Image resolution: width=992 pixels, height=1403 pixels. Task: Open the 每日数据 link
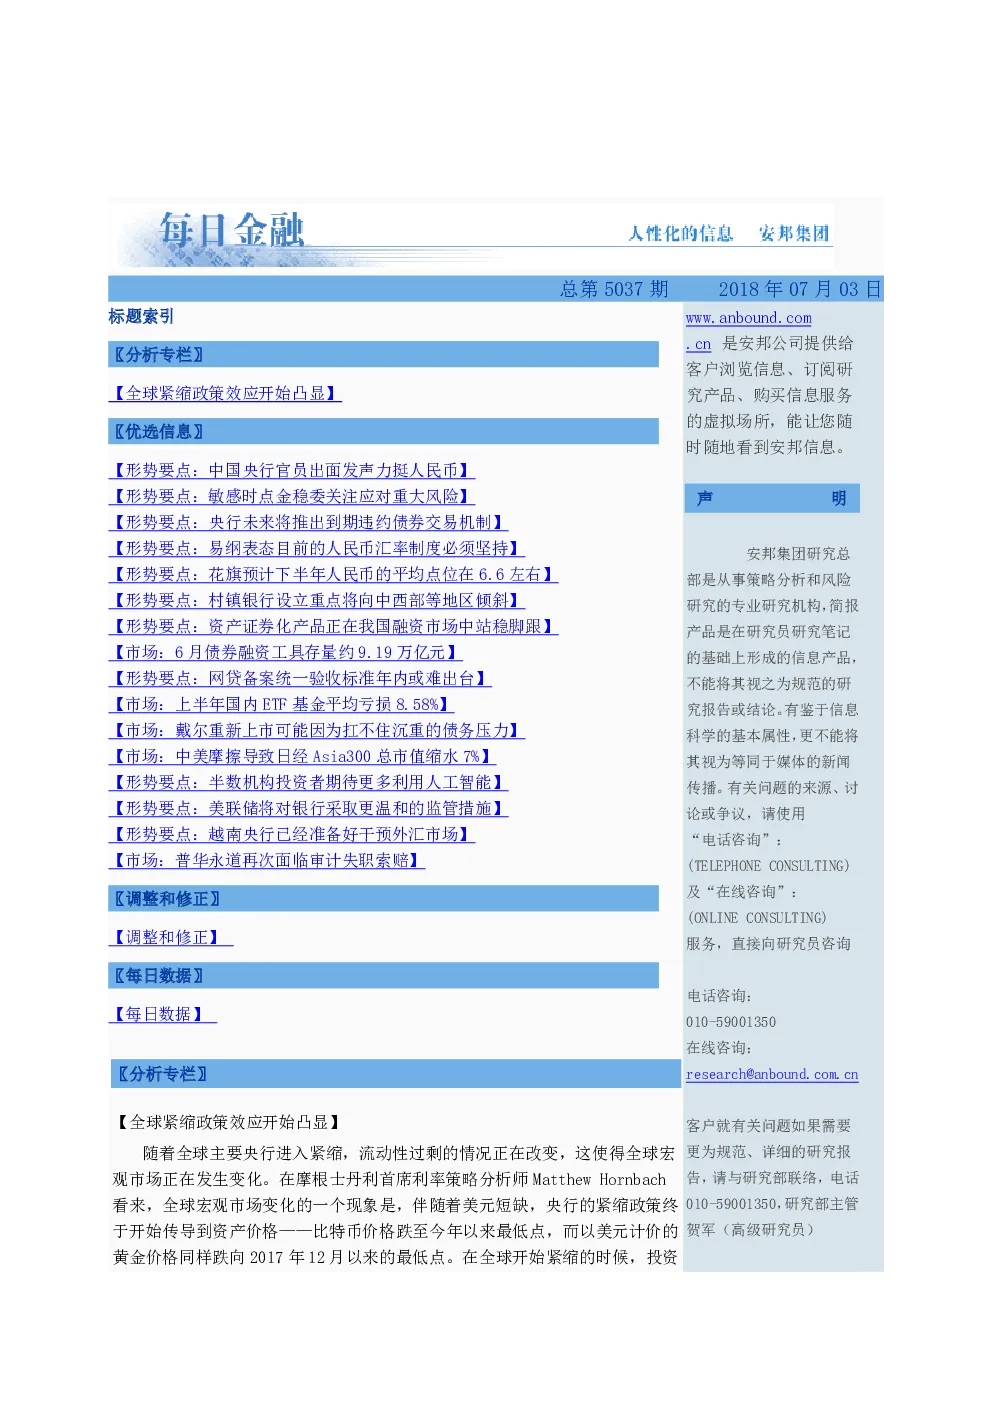[162, 1014]
